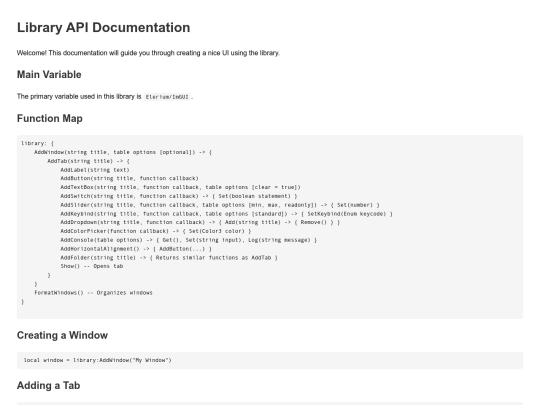Click the AddSwitch code line
The image size is (540, 405).
coord(179,196)
